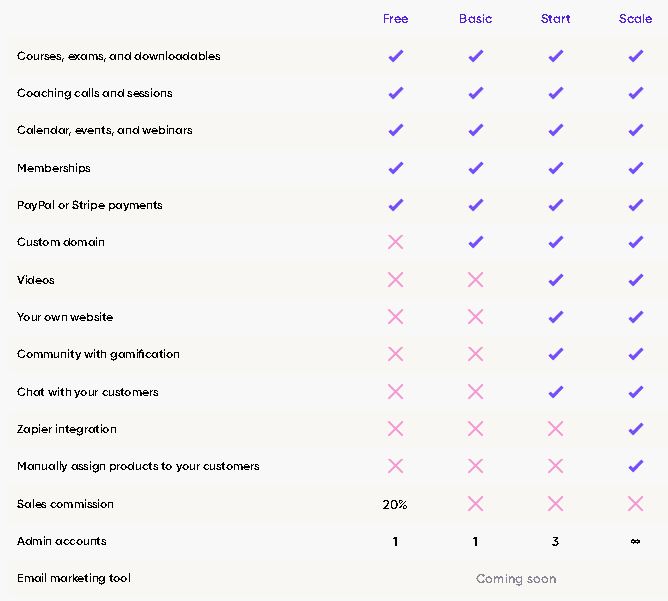
Task: Click the Free plan cross for Videos
Action: (395, 280)
